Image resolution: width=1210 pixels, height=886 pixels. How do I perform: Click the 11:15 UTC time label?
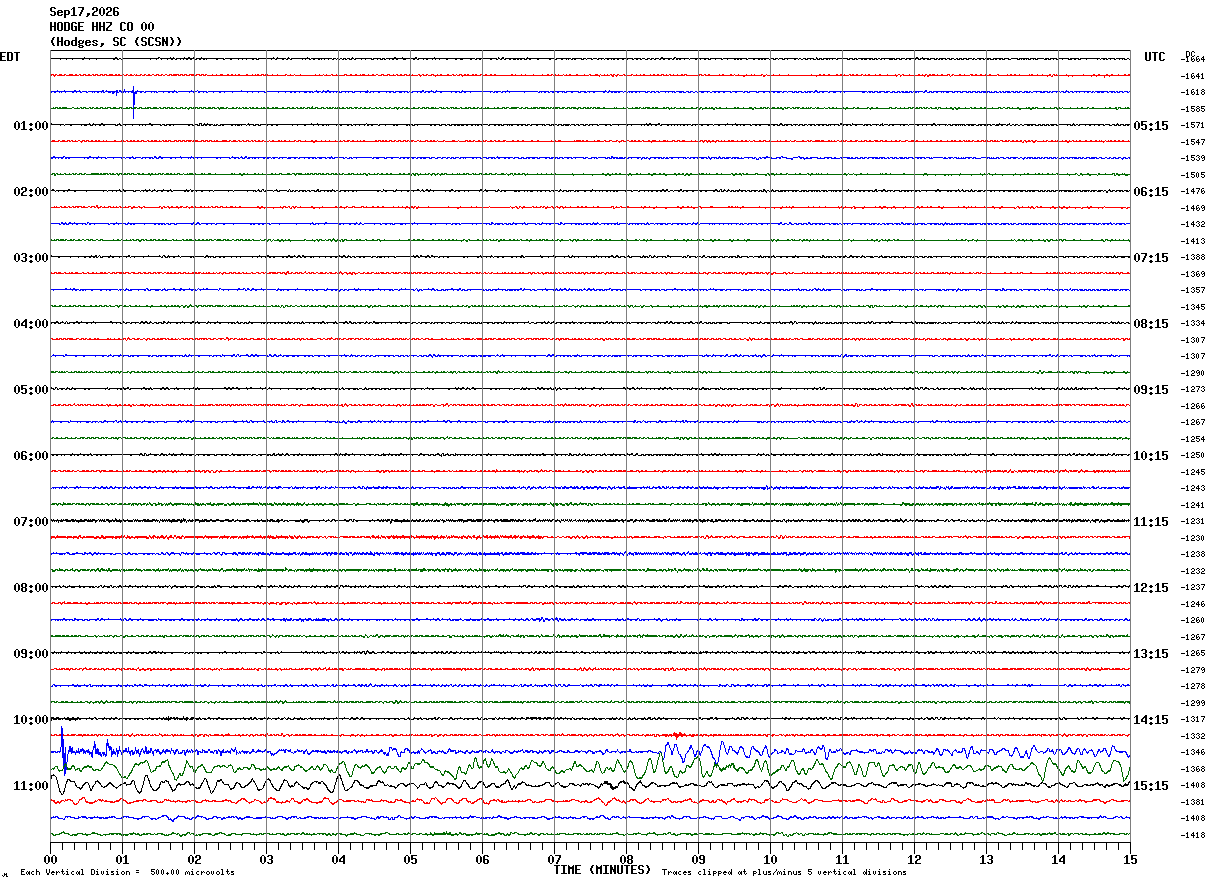coord(1150,522)
